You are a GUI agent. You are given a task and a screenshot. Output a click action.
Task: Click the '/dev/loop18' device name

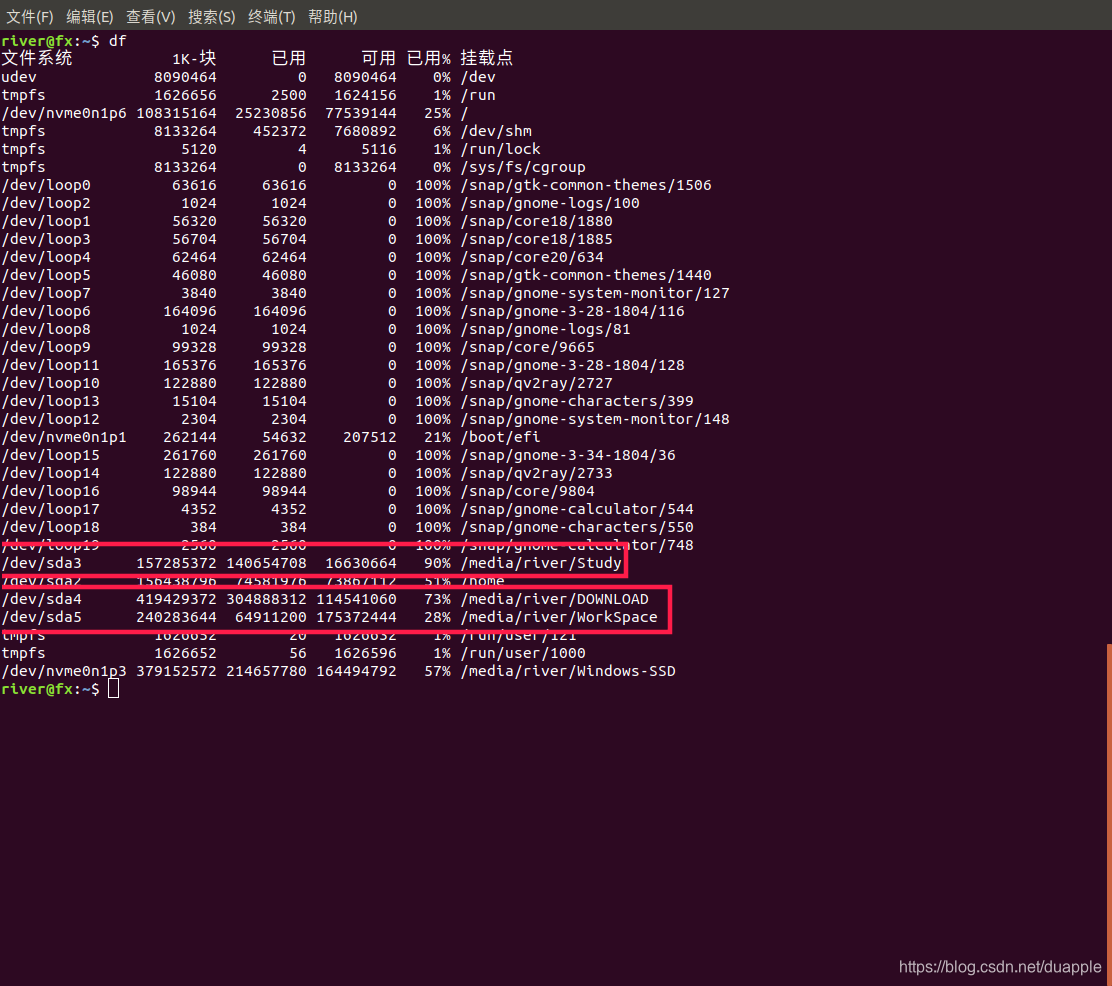(x=50, y=528)
